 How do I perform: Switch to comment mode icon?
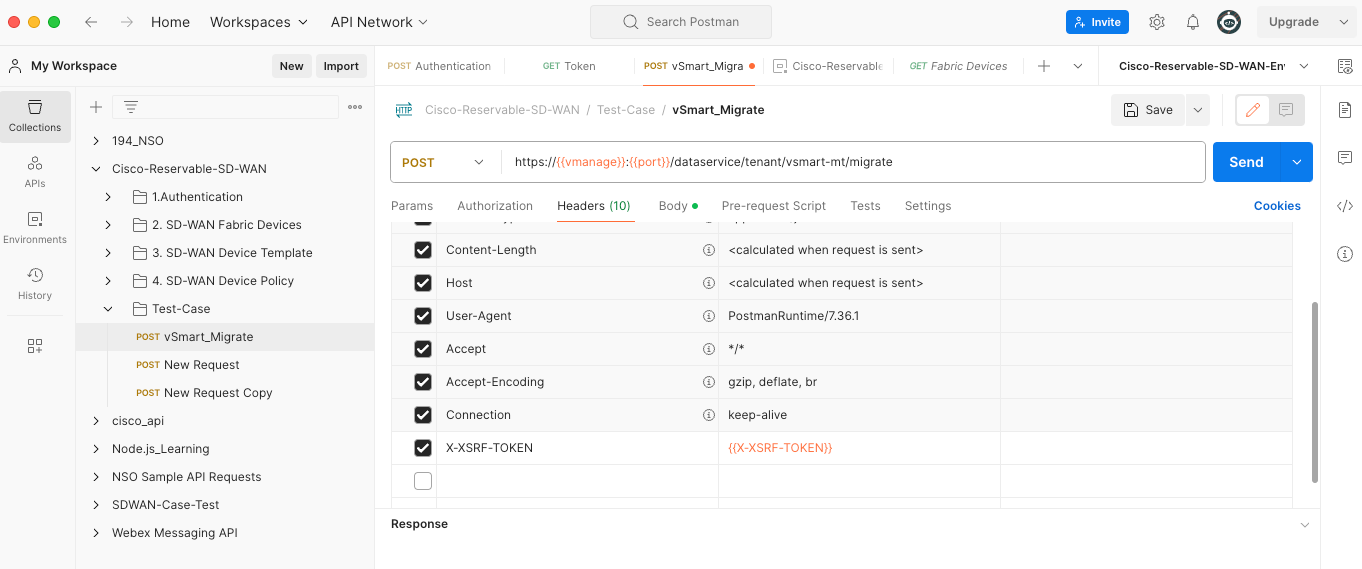[x=1287, y=110]
